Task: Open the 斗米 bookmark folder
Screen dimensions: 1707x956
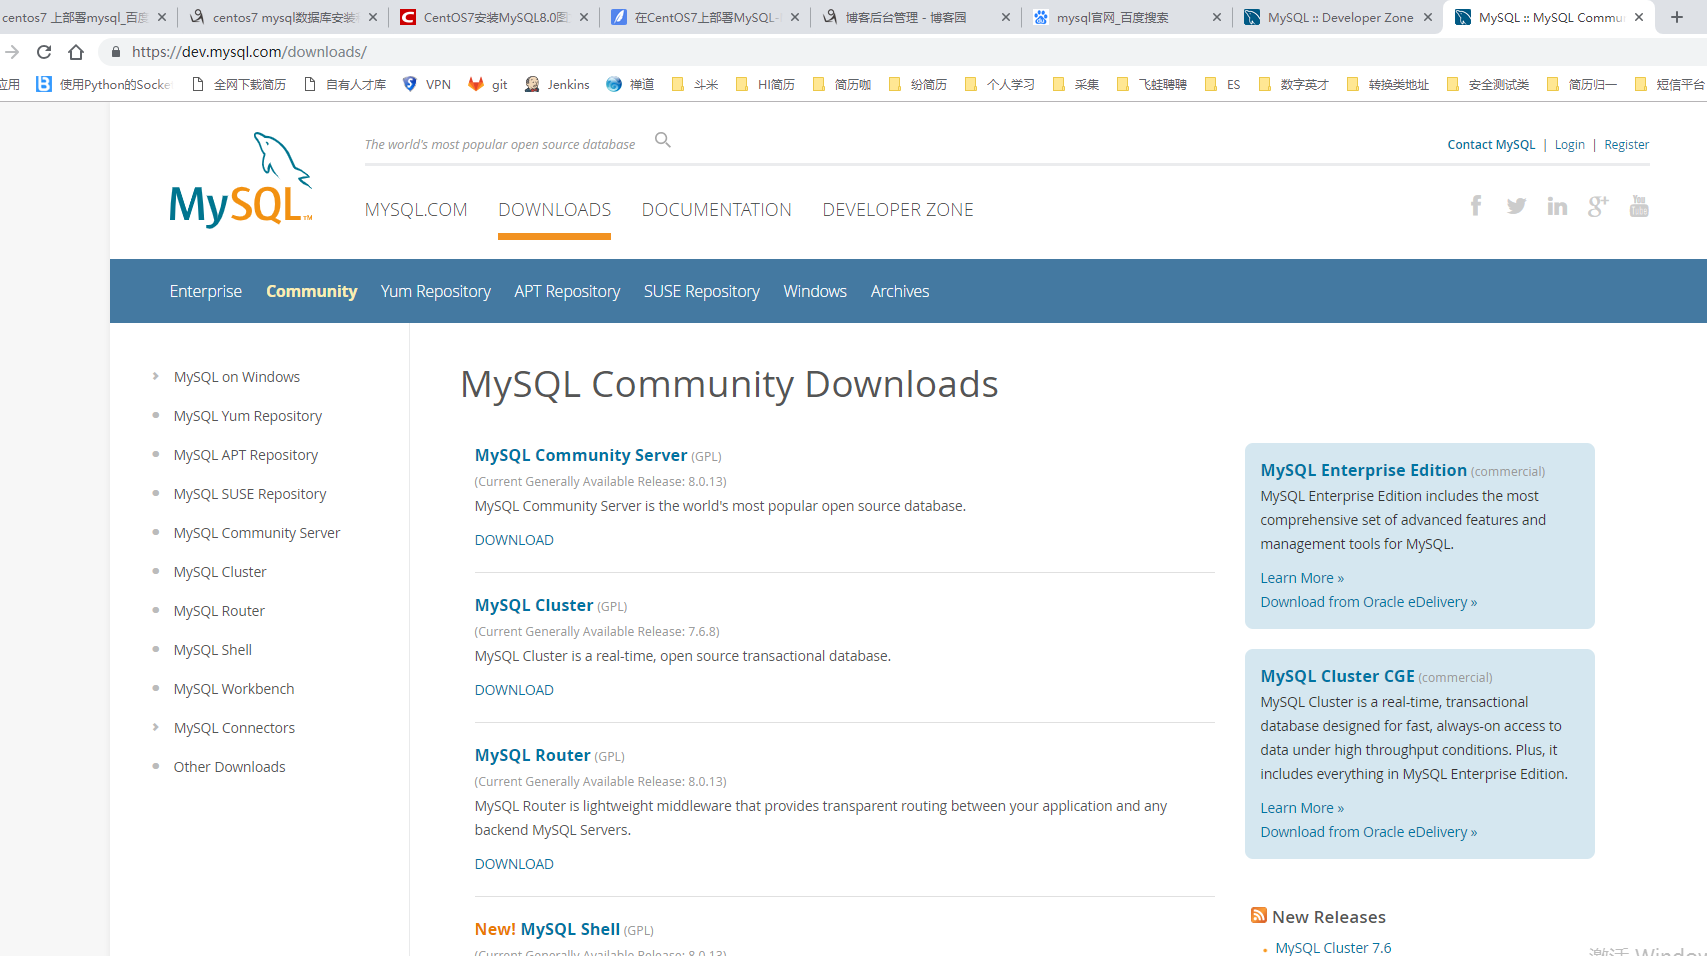Action: tap(695, 85)
